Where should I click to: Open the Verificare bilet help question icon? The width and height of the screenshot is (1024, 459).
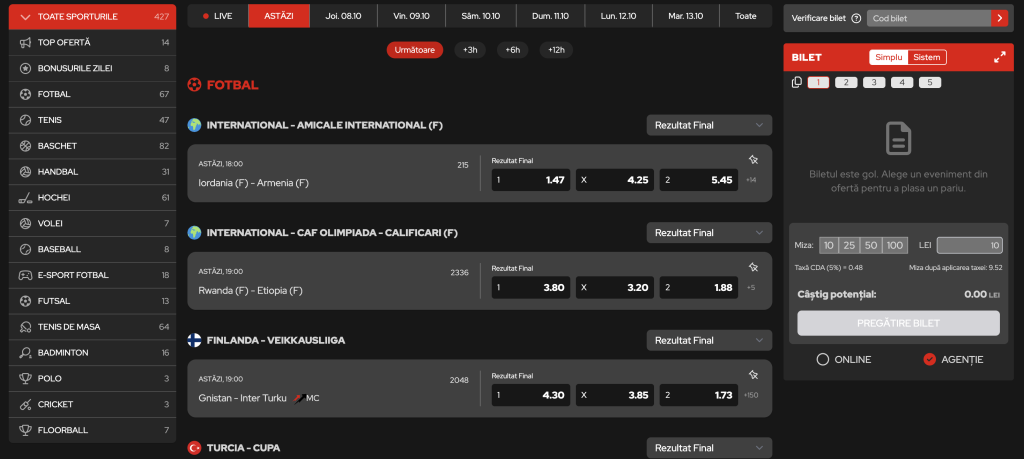click(856, 19)
